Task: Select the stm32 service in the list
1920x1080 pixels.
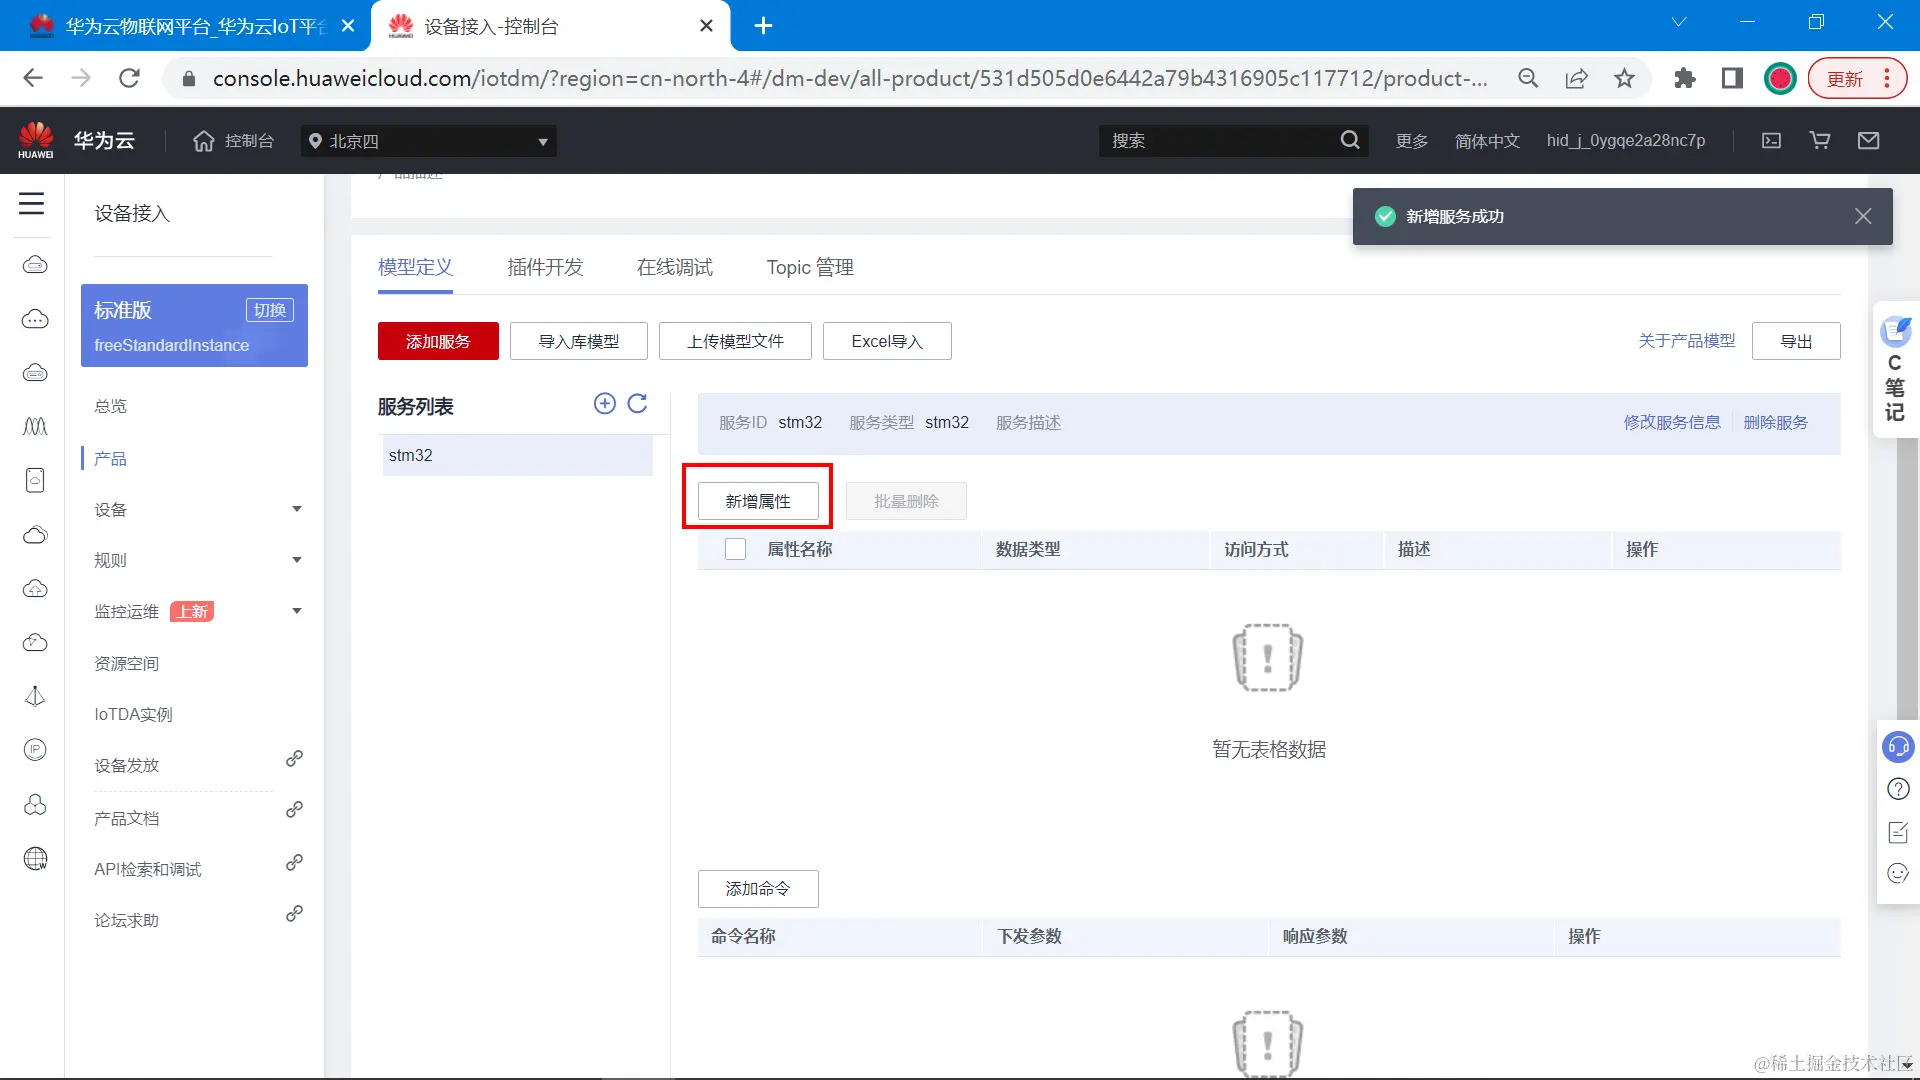Action: click(517, 455)
